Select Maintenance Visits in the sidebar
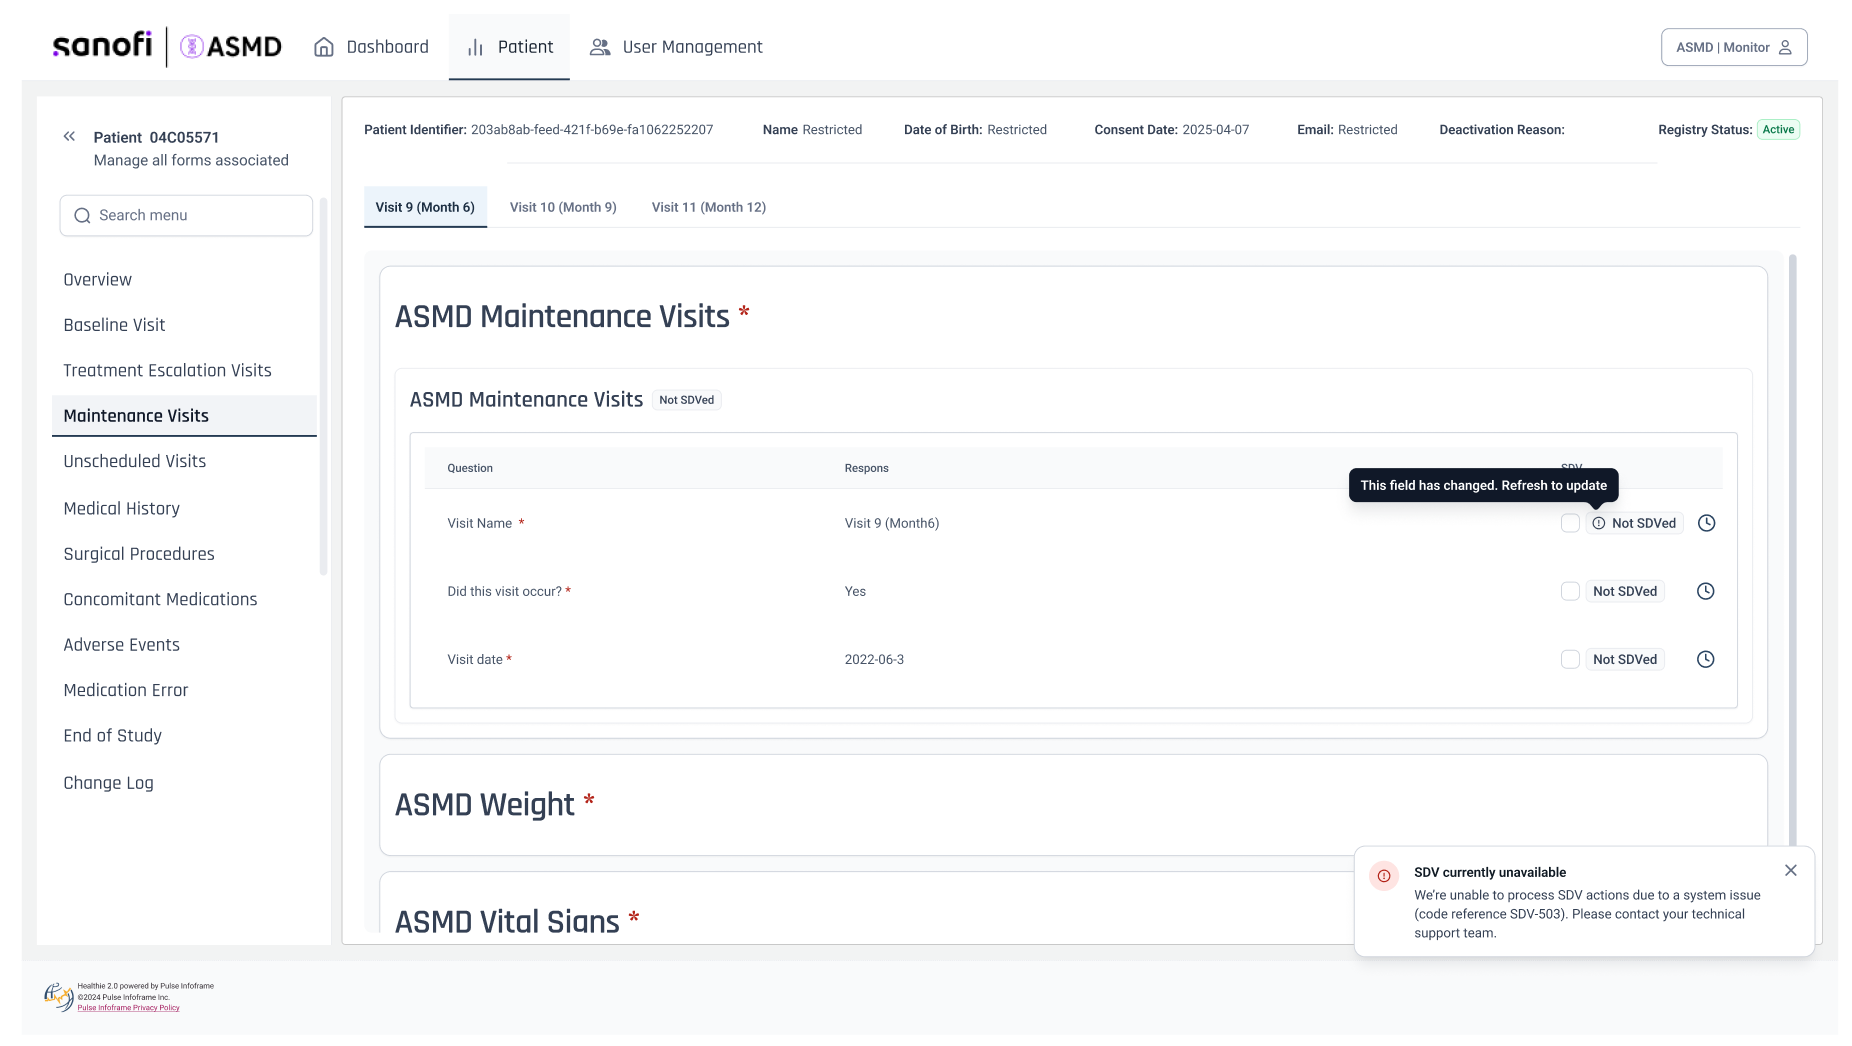Viewport: 1852px width, 1046px height. coord(184,416)
